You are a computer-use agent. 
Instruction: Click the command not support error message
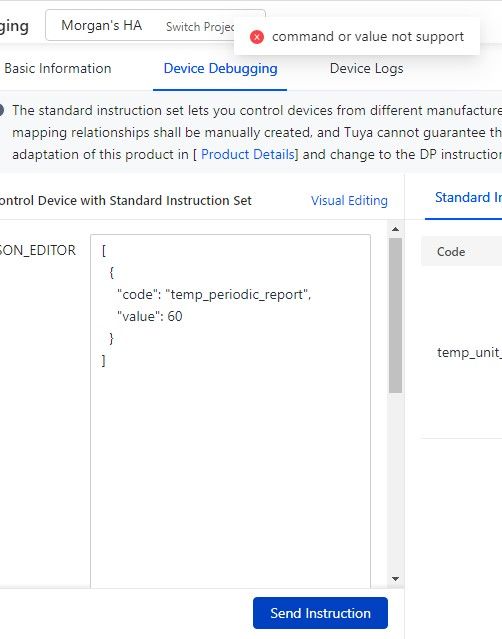(368, 37)
